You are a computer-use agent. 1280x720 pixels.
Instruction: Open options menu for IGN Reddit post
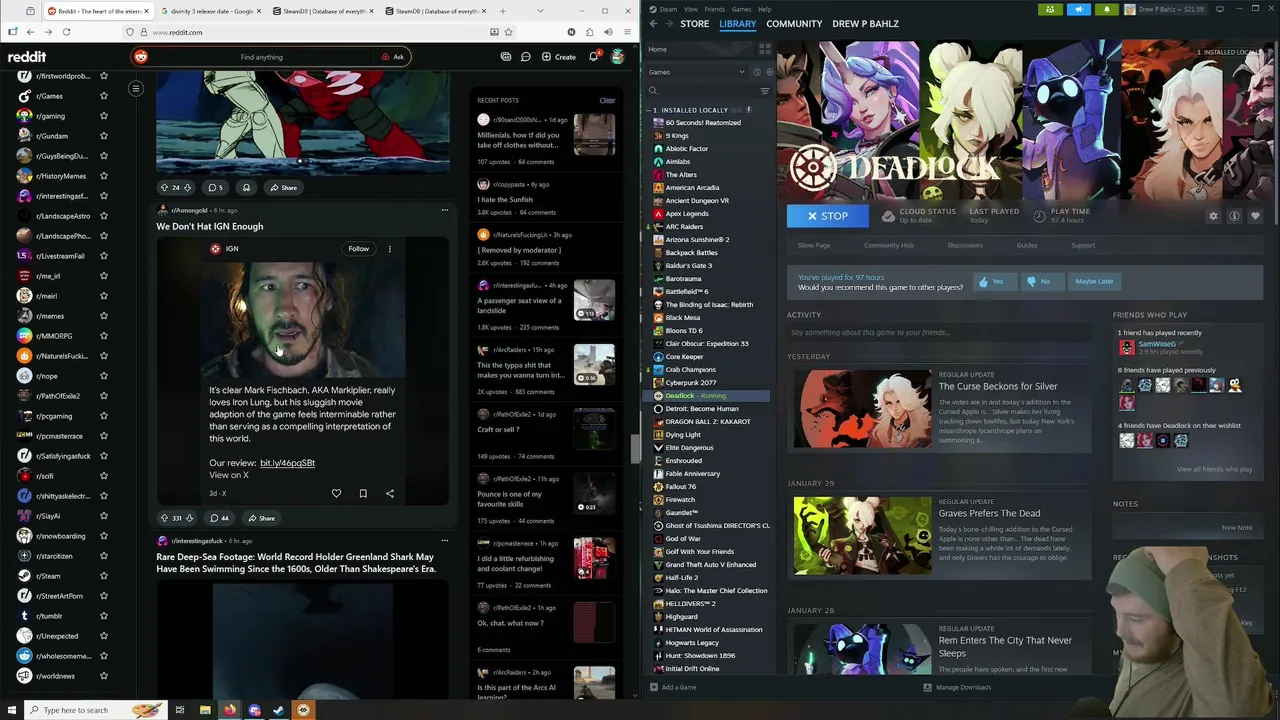coord(444,210)
